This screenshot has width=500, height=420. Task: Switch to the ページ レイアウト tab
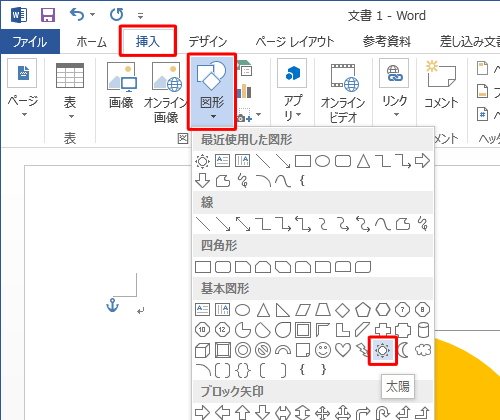[295, 42]
